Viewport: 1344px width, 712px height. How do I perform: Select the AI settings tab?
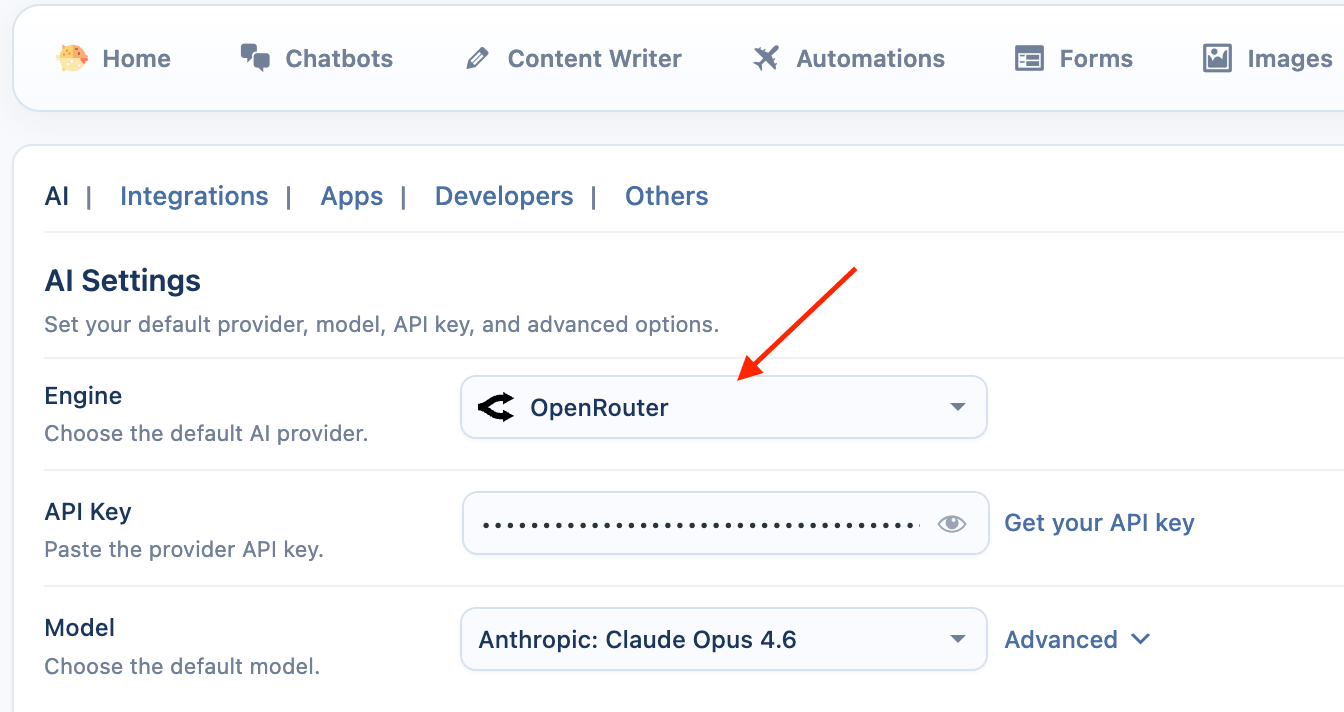57,196
